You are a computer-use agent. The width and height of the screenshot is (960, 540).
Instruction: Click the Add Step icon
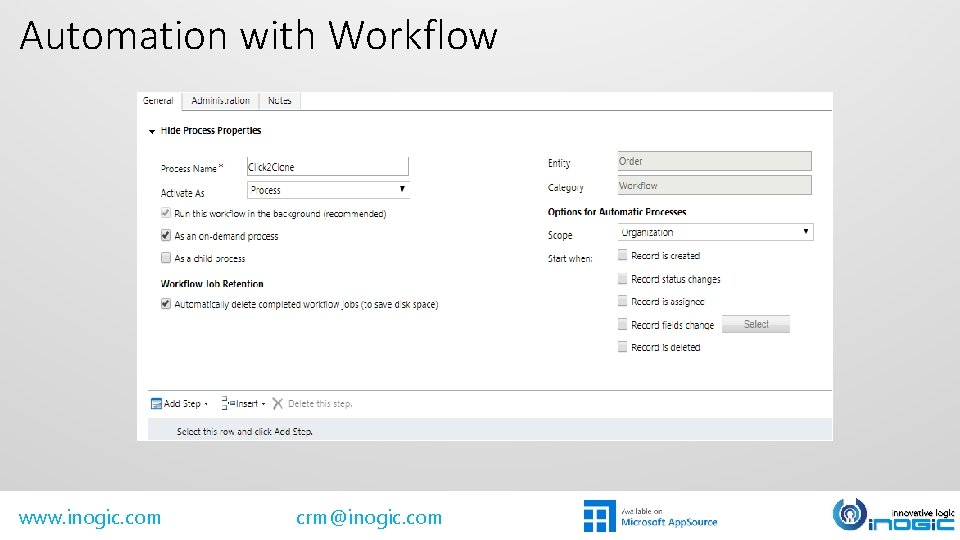[156, 403]
